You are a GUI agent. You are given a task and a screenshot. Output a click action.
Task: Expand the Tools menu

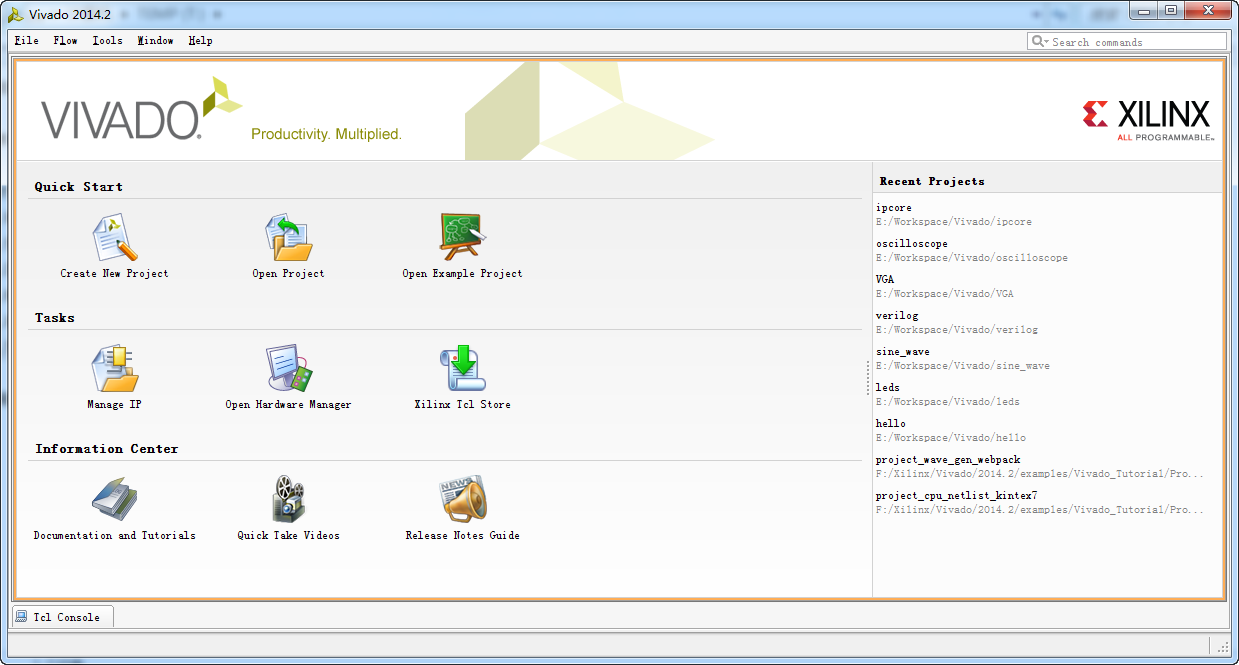pos(107,41)
